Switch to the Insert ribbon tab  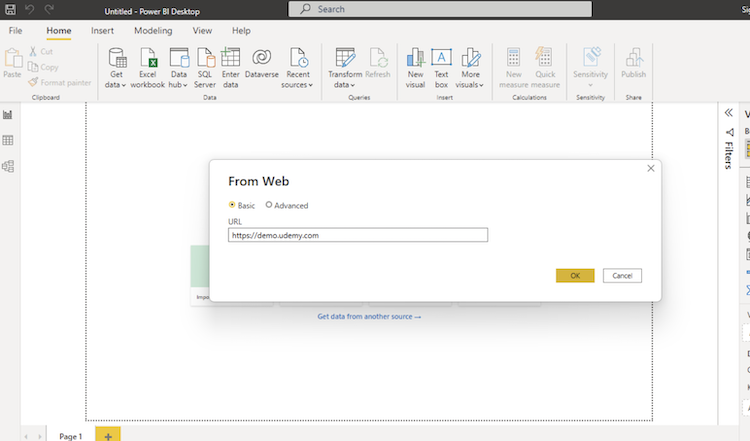tap(102, 31)
